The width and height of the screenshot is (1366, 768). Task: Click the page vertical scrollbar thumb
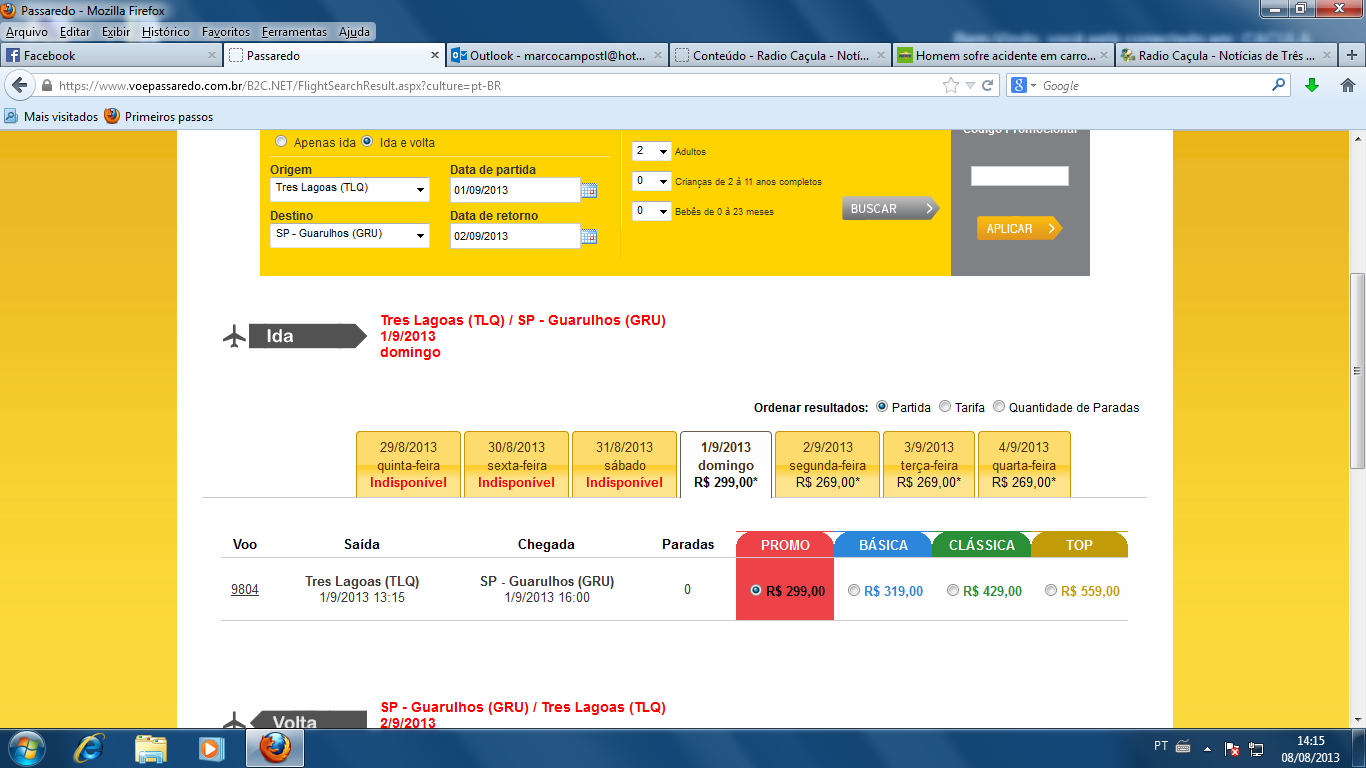point(1357,370)
